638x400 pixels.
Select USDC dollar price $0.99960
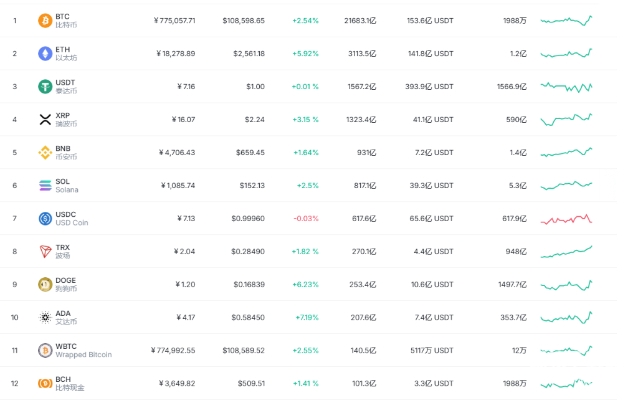248,219
